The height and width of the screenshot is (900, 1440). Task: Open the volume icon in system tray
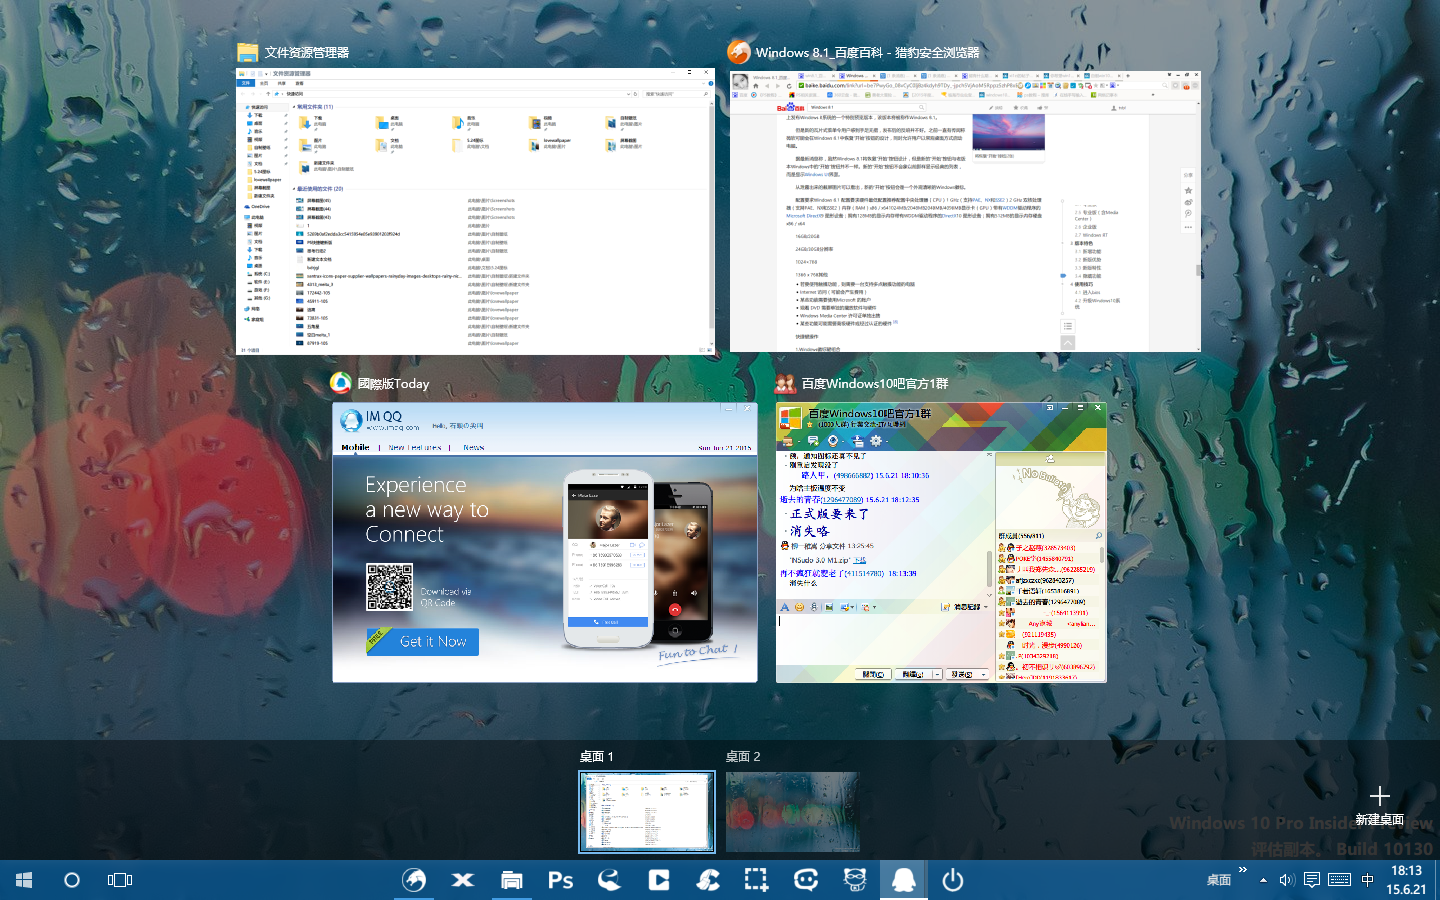point(1287,880)
